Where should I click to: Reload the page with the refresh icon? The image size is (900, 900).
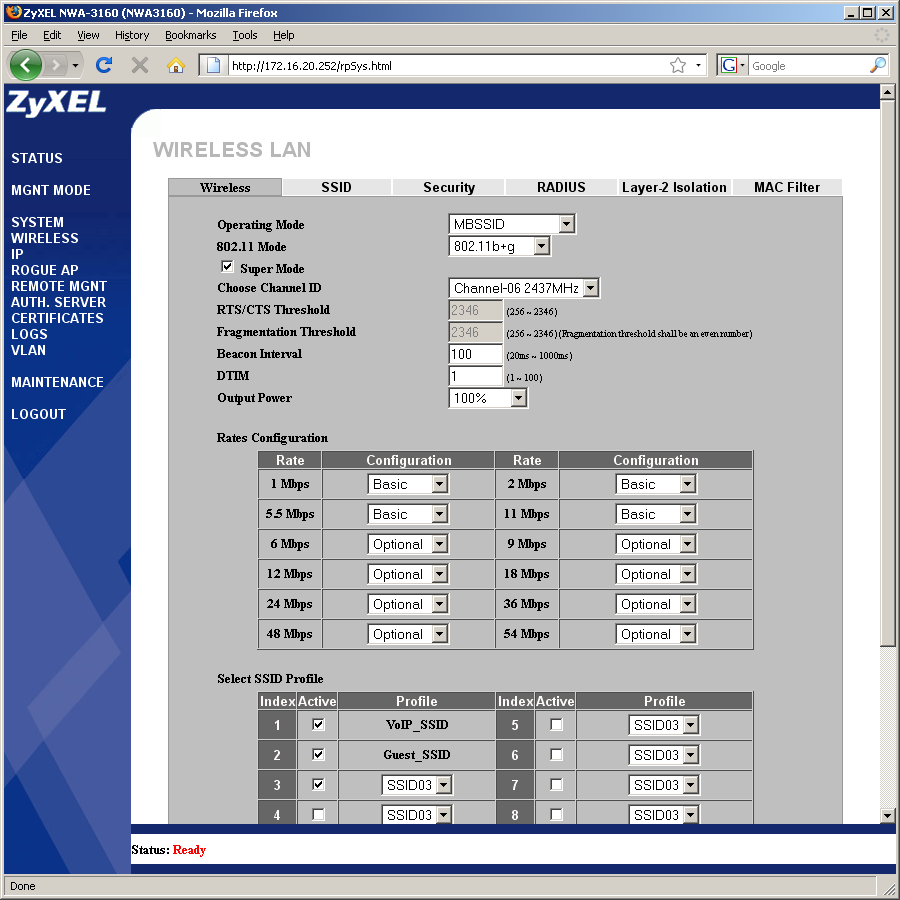point(103,65)
